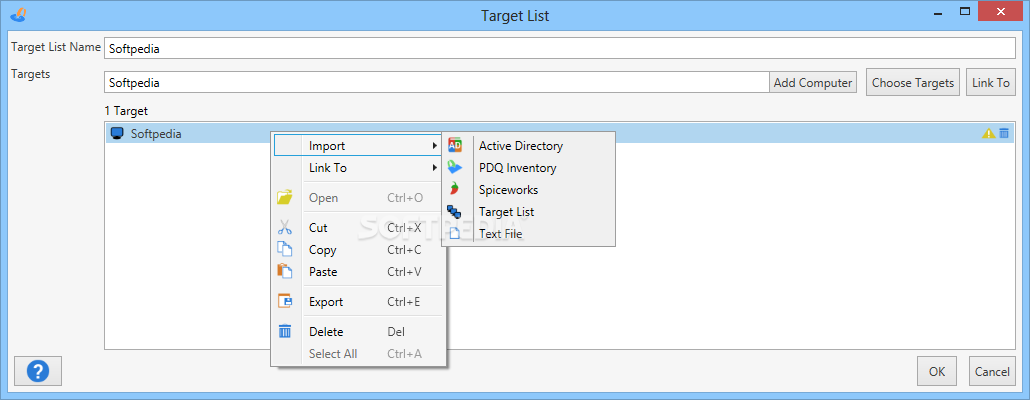Image resolution: width=1030 pixels, height=400 pixels.
Task: Click the Add Computer button
Action: (813, 83)
